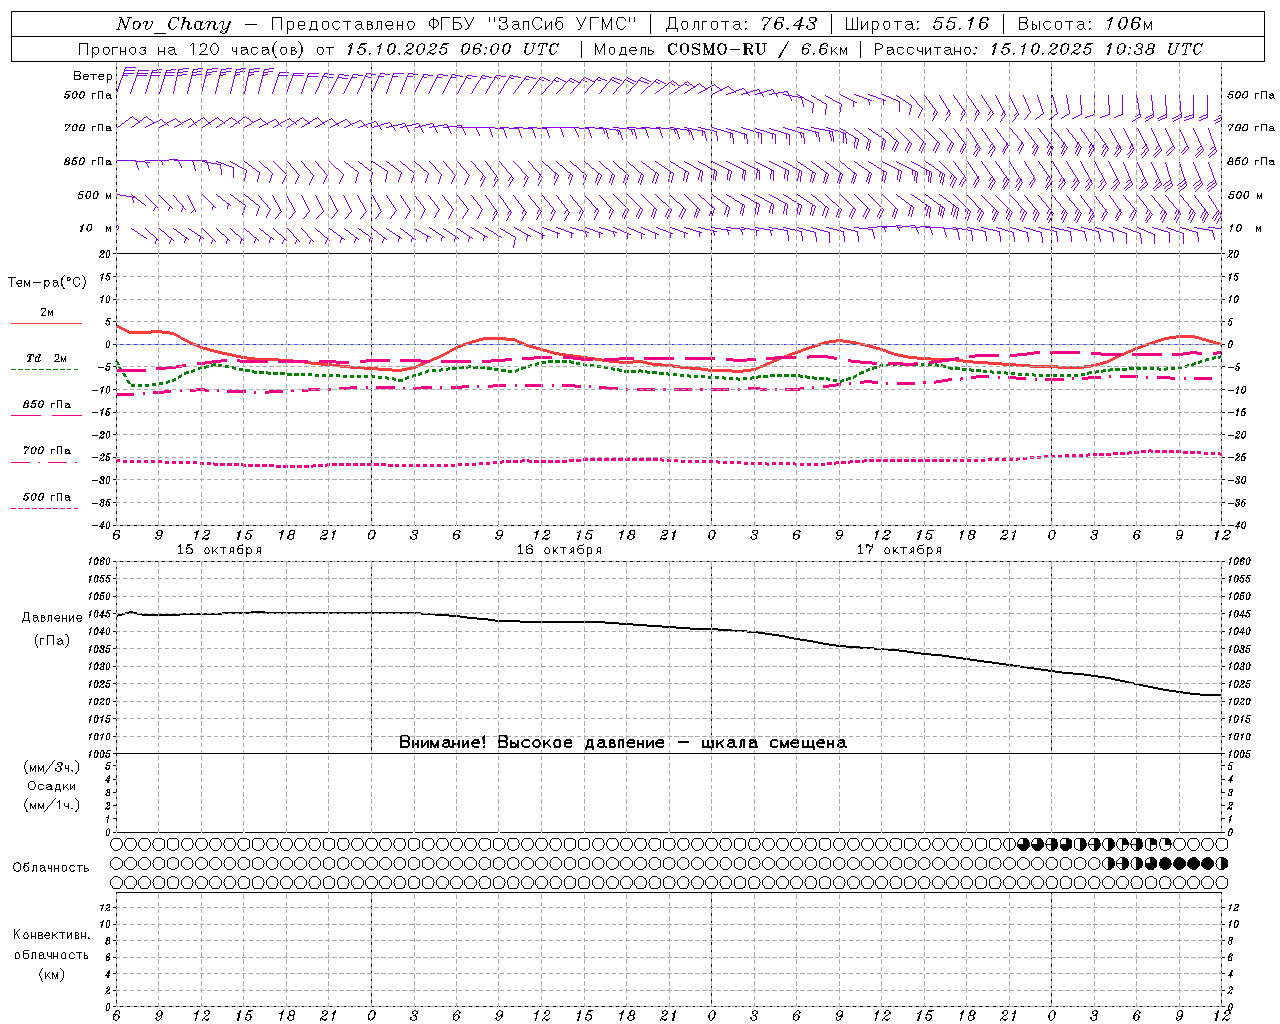Click the (мм/1ч.) precipitation unit label
The image size is (1280, 1024).
click(x=52, y=805)
